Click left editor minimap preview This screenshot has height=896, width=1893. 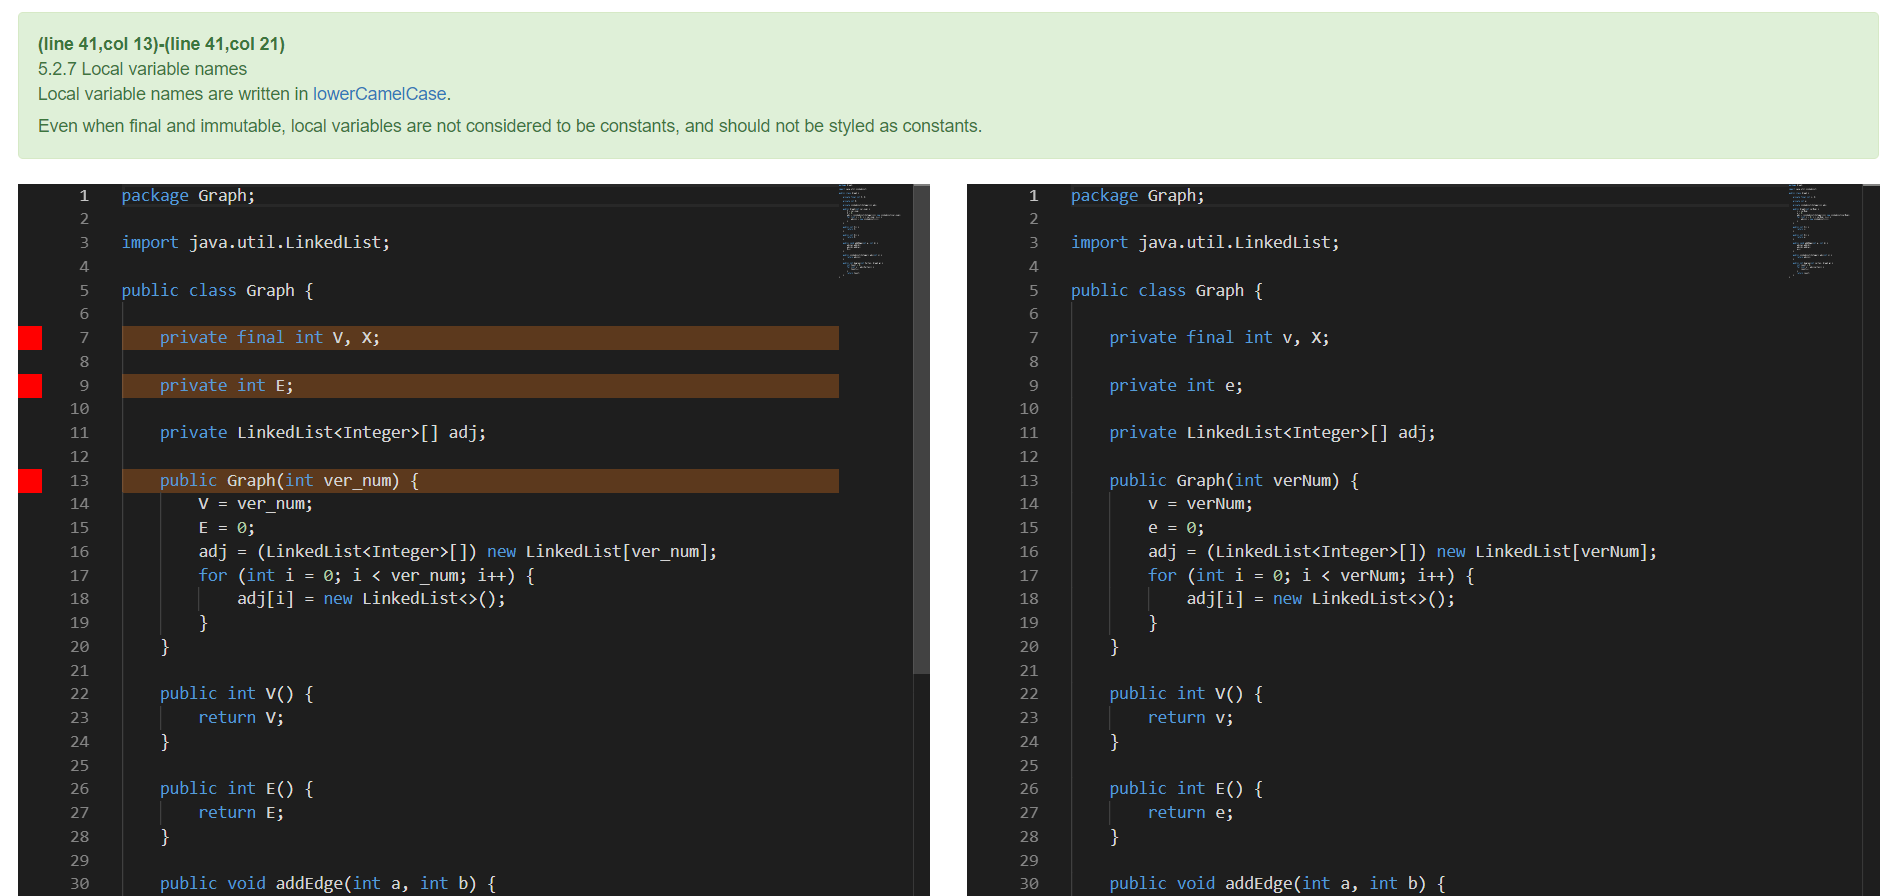[869, 230]
